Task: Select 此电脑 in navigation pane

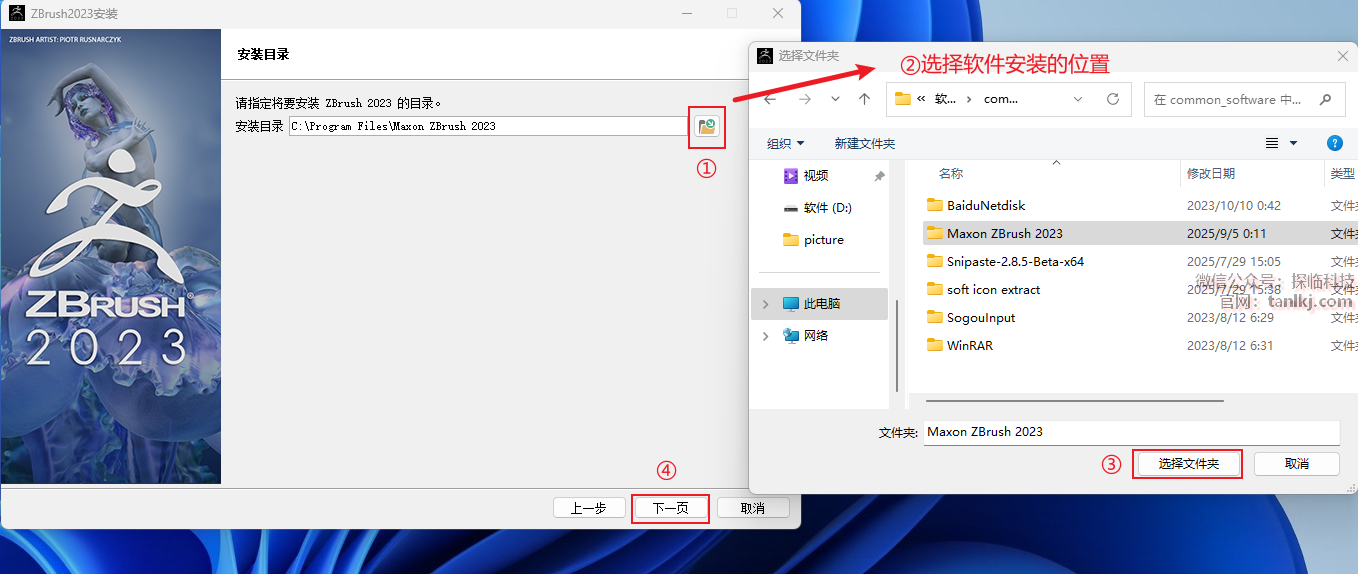Action: [x=822, y=304]
